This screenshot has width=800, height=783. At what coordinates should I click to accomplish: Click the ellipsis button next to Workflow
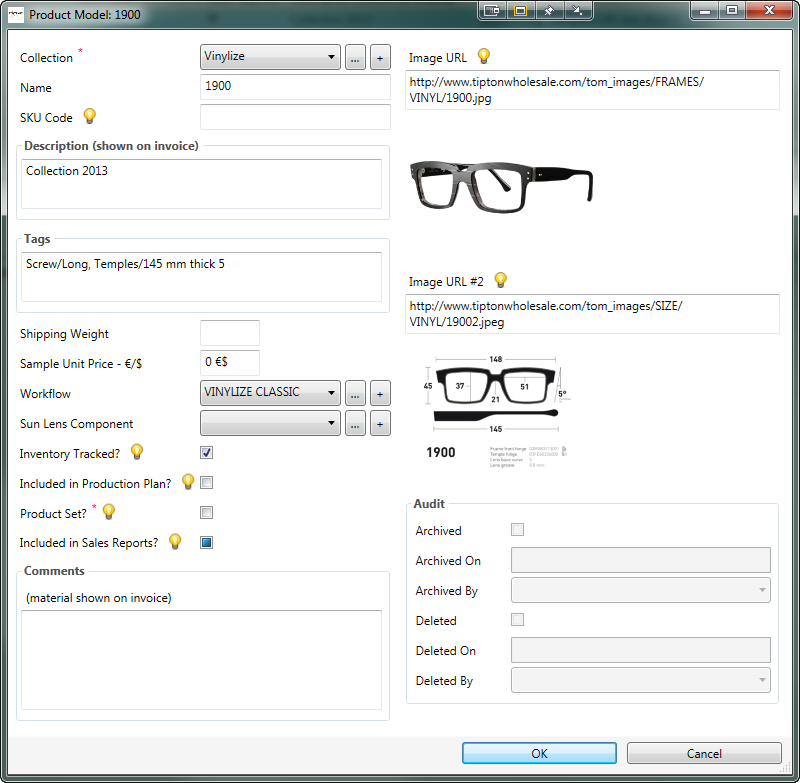[355, 394]
